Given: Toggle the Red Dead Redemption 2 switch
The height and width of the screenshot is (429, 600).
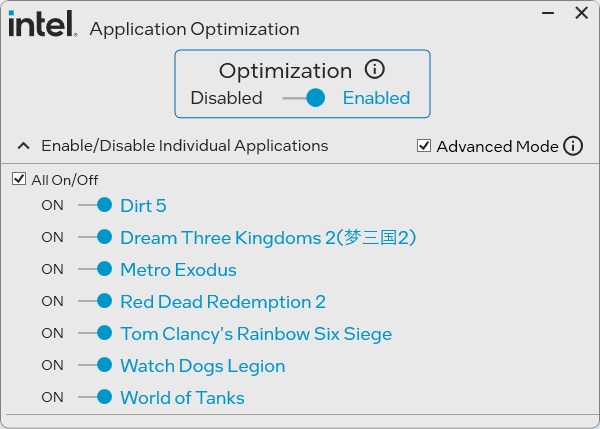Looking at the screenshot, I should (x=95, y=301).
